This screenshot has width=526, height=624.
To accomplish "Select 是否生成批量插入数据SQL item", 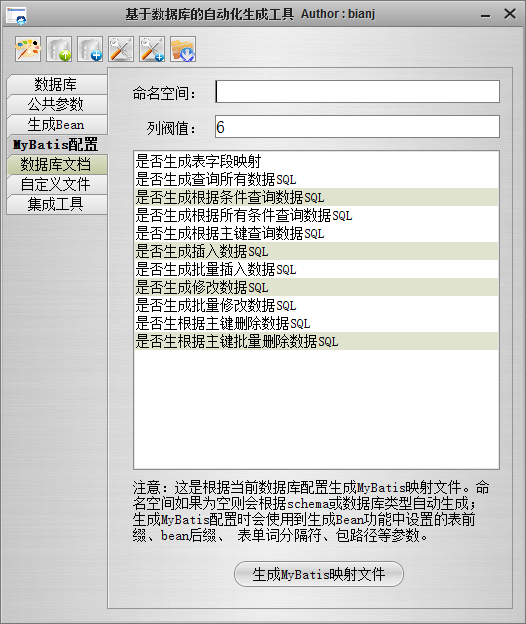I will pyautogui.click(x=316, y=269).
